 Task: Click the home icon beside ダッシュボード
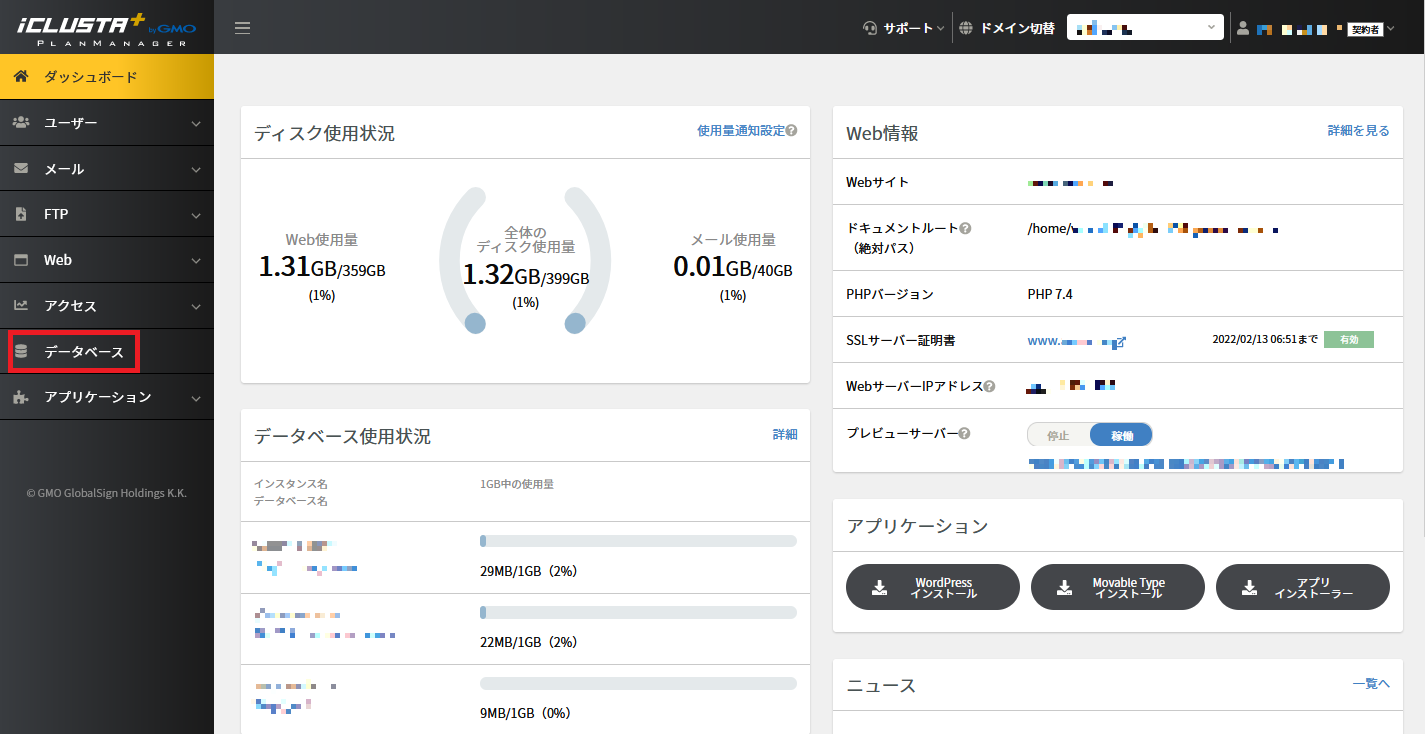tap(21, 76)
